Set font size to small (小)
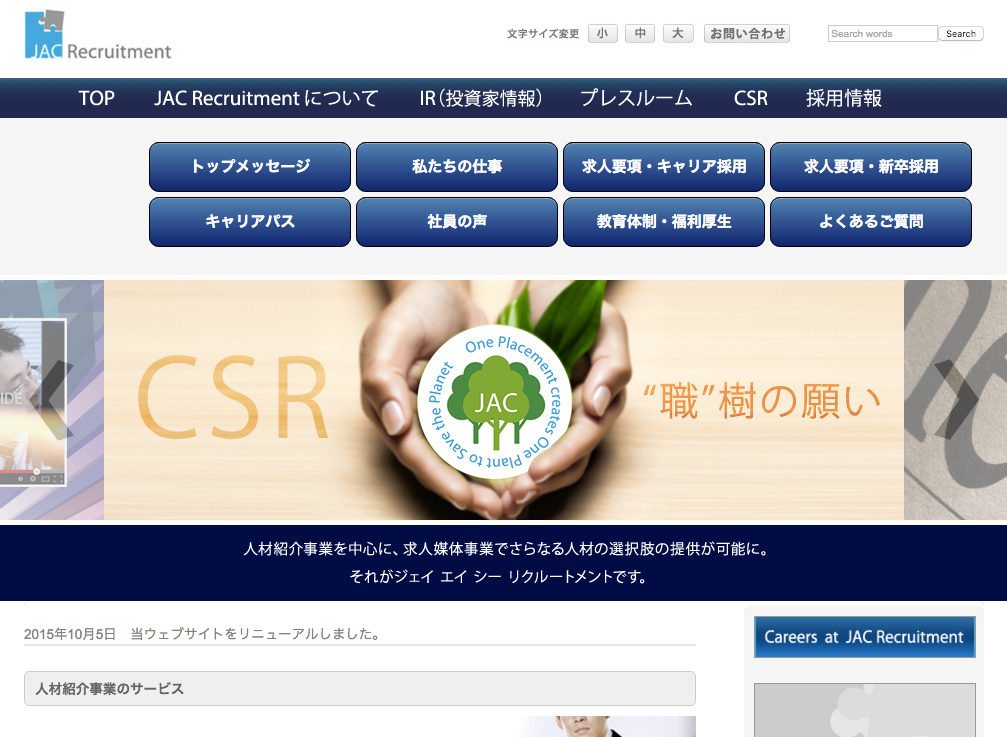The image size is (1007, 737). coord(602,33)
